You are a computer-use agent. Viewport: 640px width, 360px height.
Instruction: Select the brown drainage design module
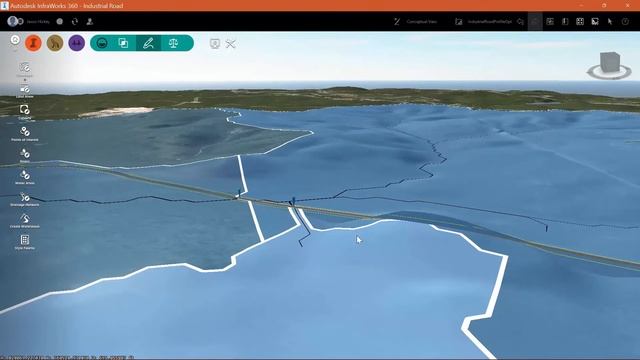coord(55,43)
